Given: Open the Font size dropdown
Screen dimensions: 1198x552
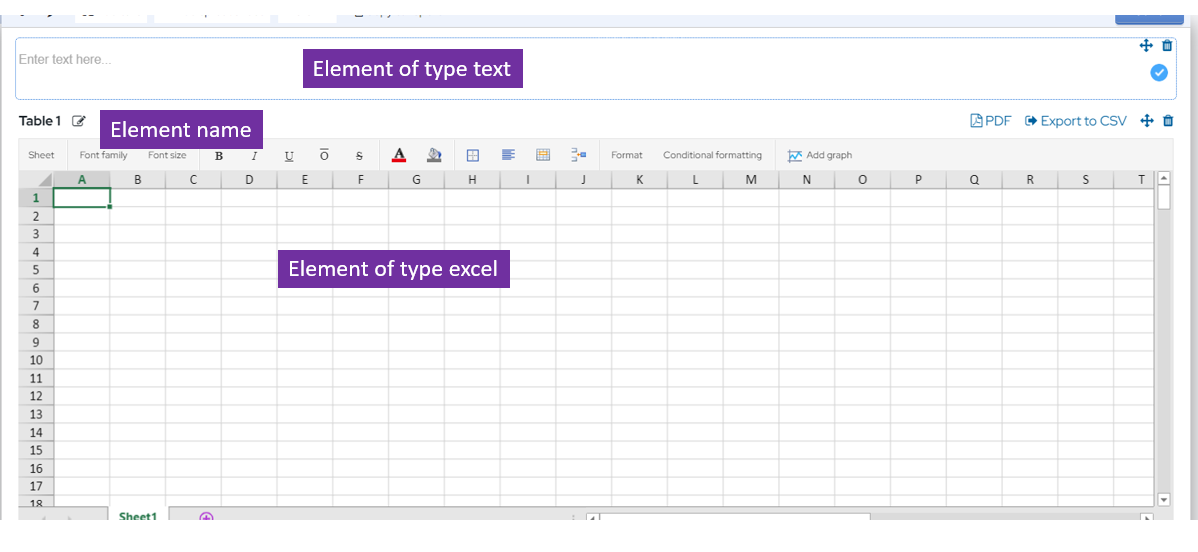Looking at the screenshot, I should pos(167,155).
